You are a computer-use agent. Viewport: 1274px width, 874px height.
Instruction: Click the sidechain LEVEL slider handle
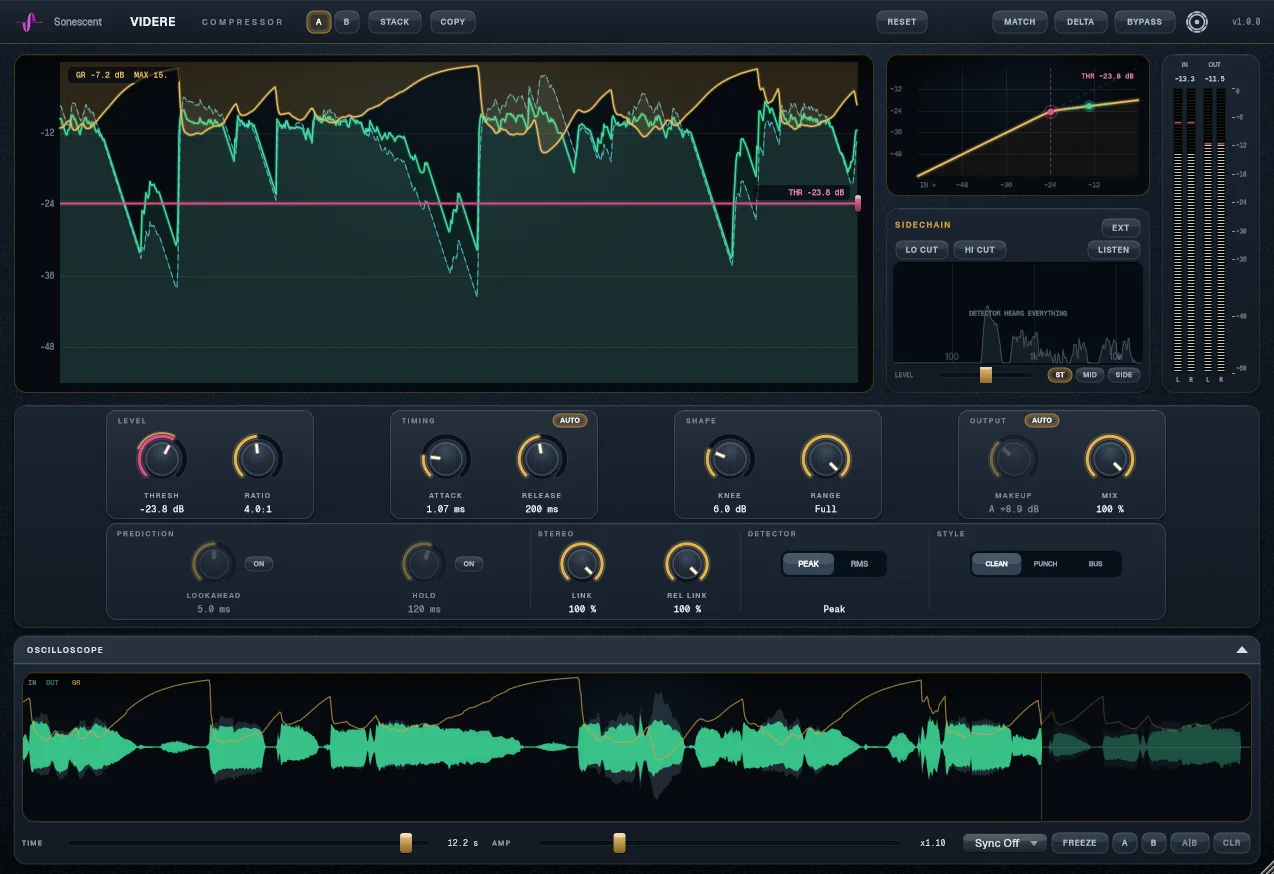point(986,375)
